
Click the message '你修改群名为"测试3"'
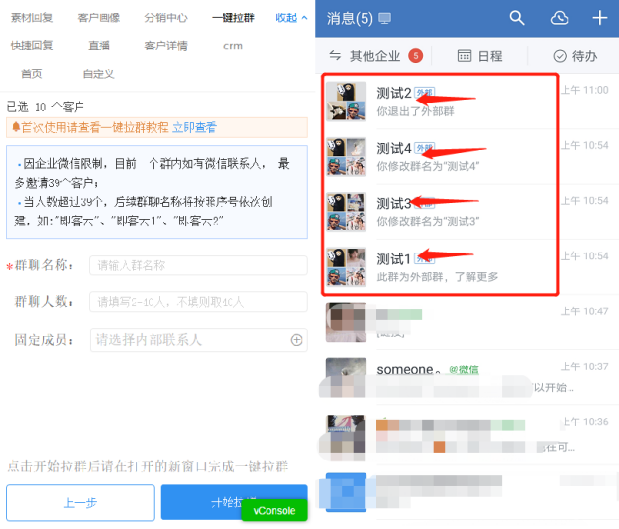(428, 221)
